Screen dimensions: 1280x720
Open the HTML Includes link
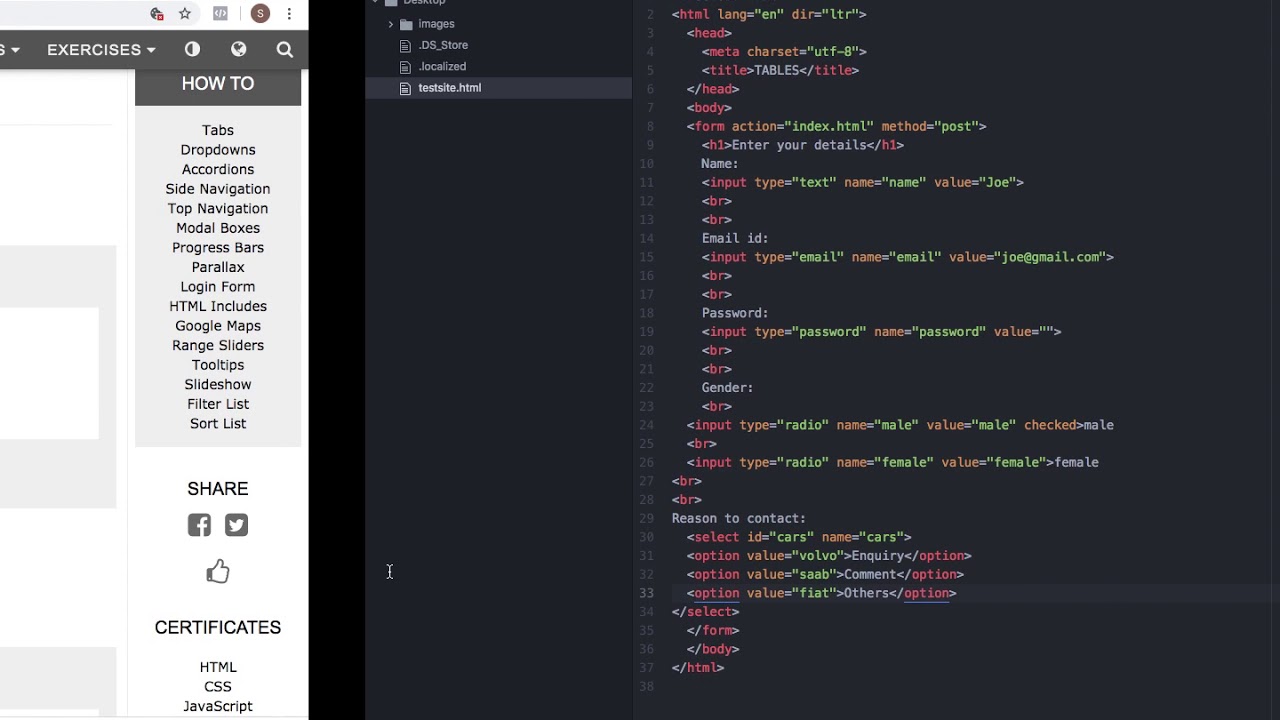point(218,306)
